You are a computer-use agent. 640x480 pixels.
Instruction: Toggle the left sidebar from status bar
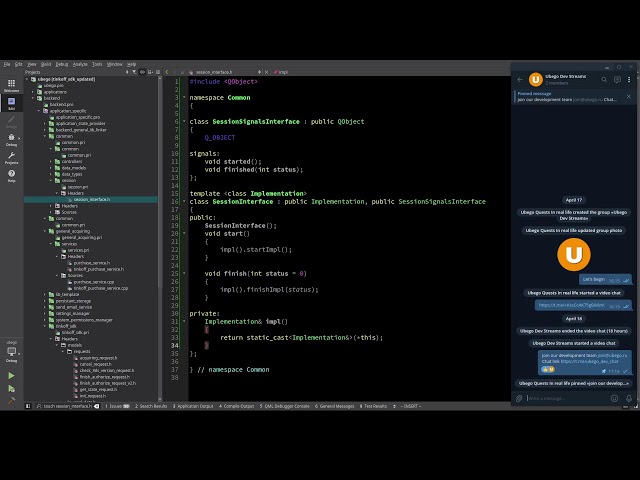click(x=28, y=406)
